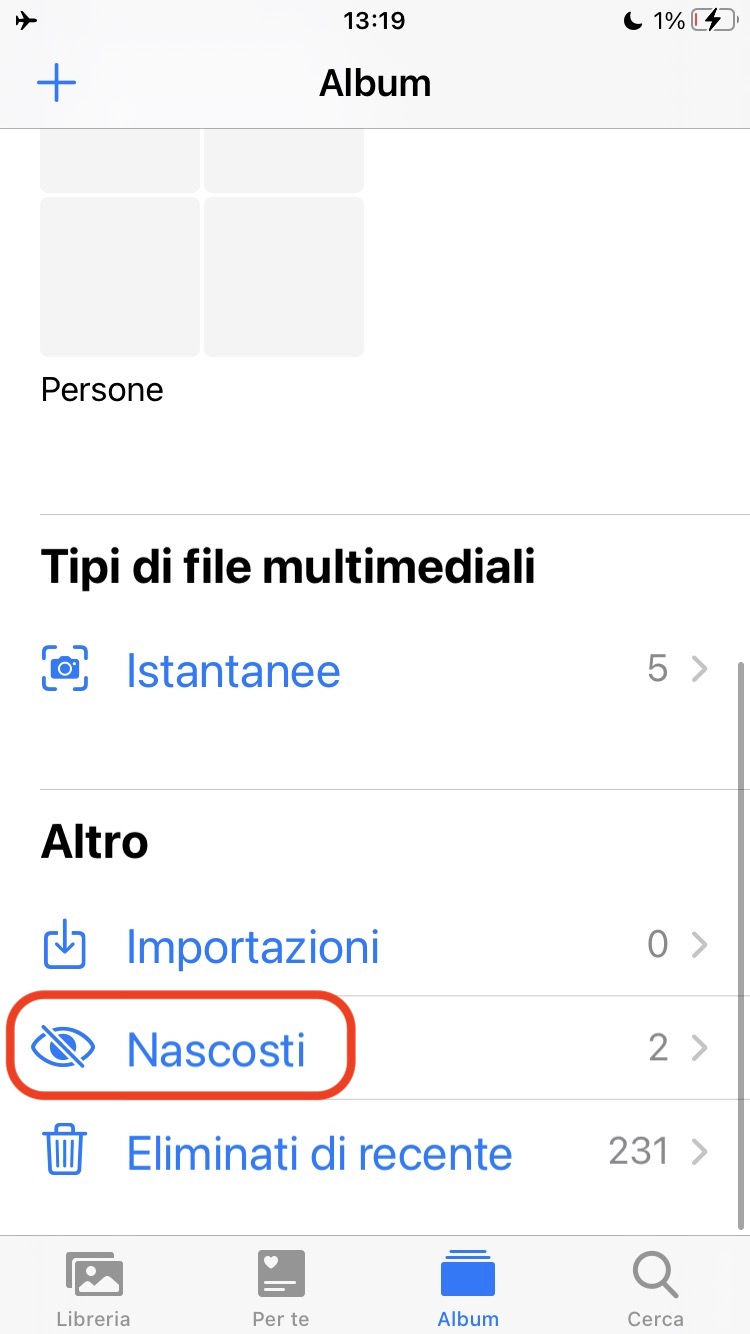Open Eliminati di recente chevron
Screen dimensions: 750x1334
[700, 1152]
